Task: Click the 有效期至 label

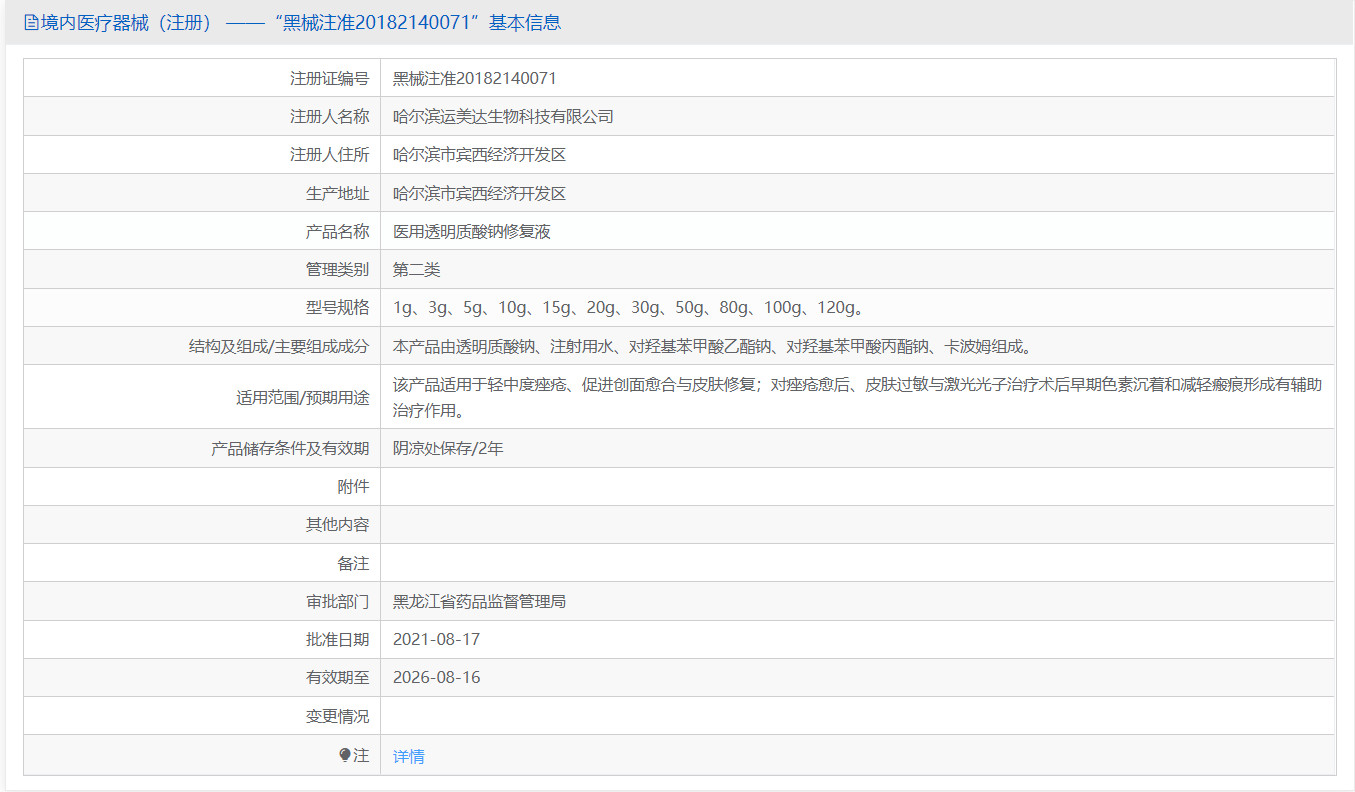Action: pos(337,677)
